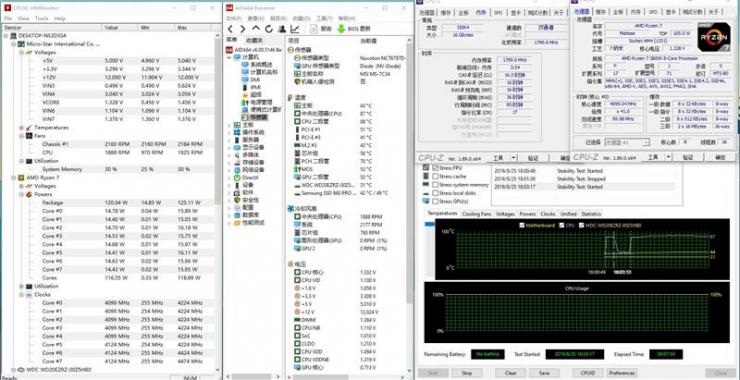Viewport: 740px width, 380px height.
Task: Open the graph chart icon in AIDA64 toolbar
Action: 295,29
